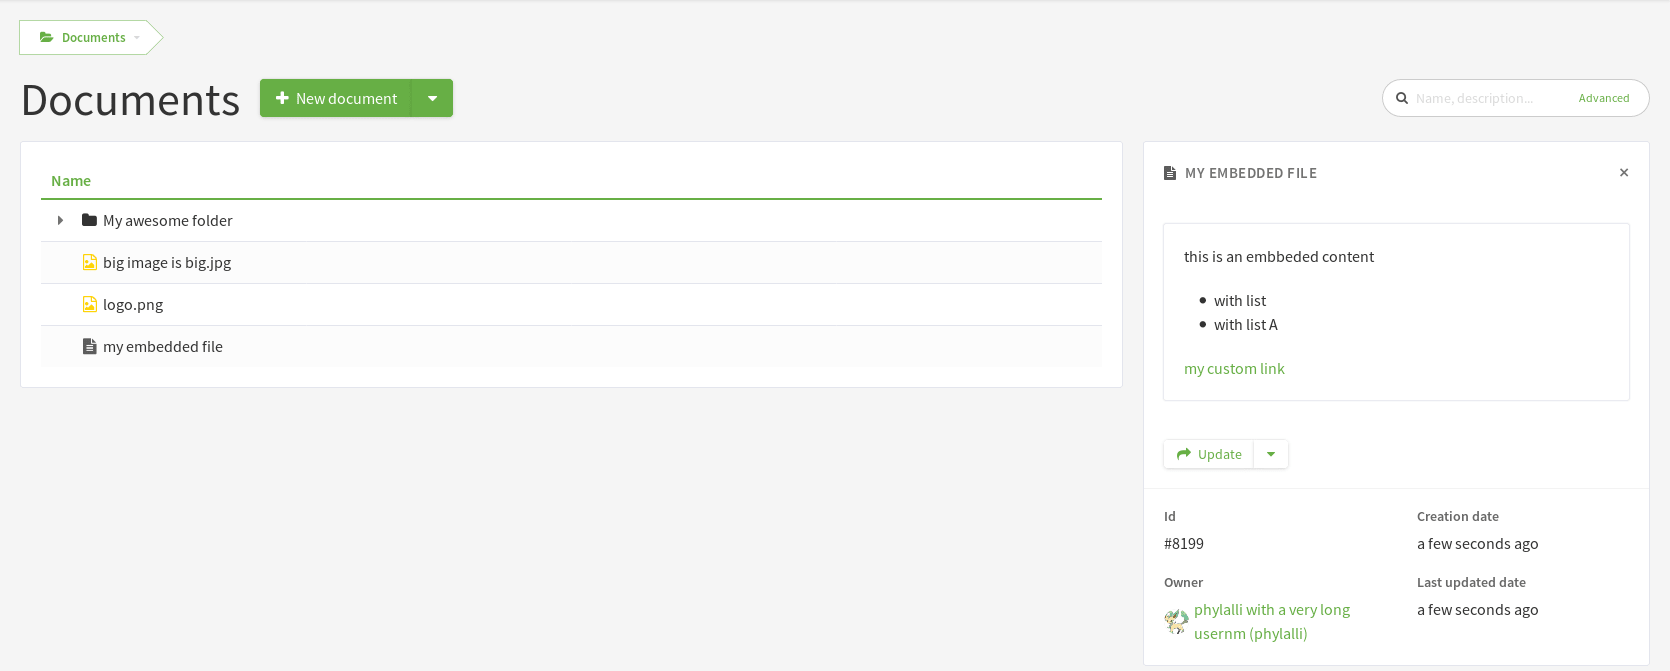Click the image icon beside logo.png

pos(90,304)
